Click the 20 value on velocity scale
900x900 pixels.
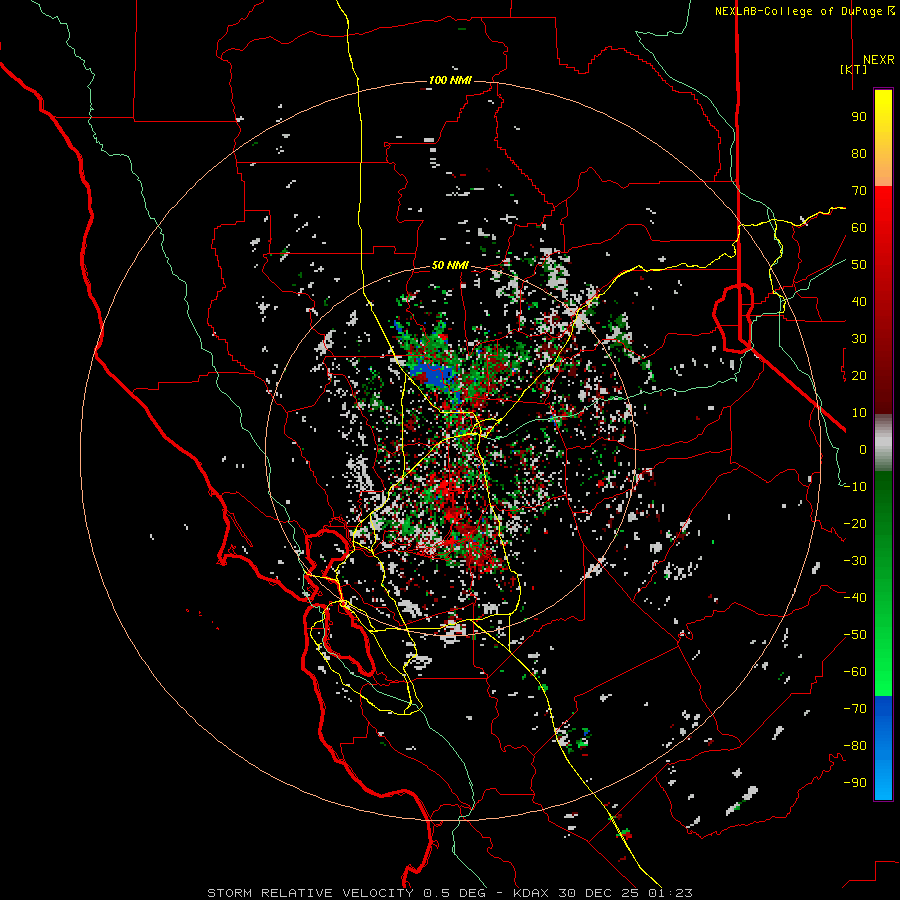pos(859,375)
